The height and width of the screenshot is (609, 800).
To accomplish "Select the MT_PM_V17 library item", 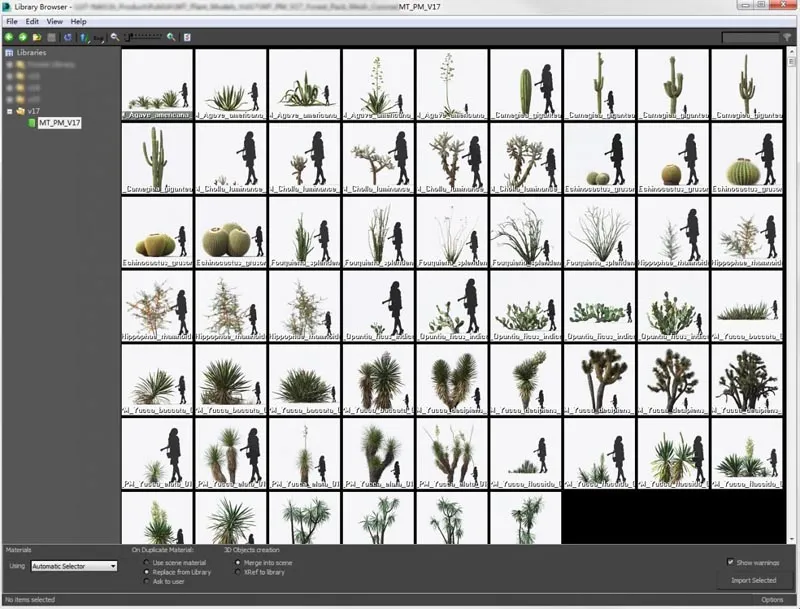I will 59,123.
